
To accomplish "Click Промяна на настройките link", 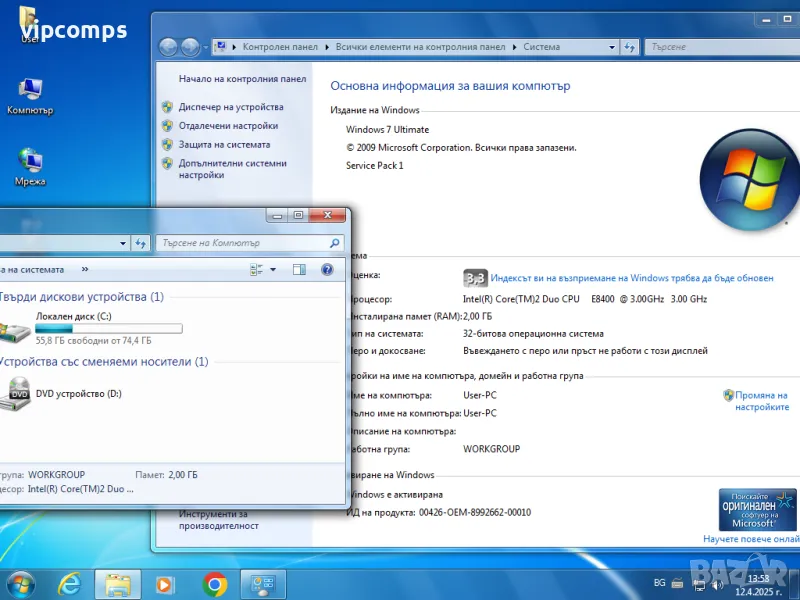I will pyautogui.click(x=761, y=401).
